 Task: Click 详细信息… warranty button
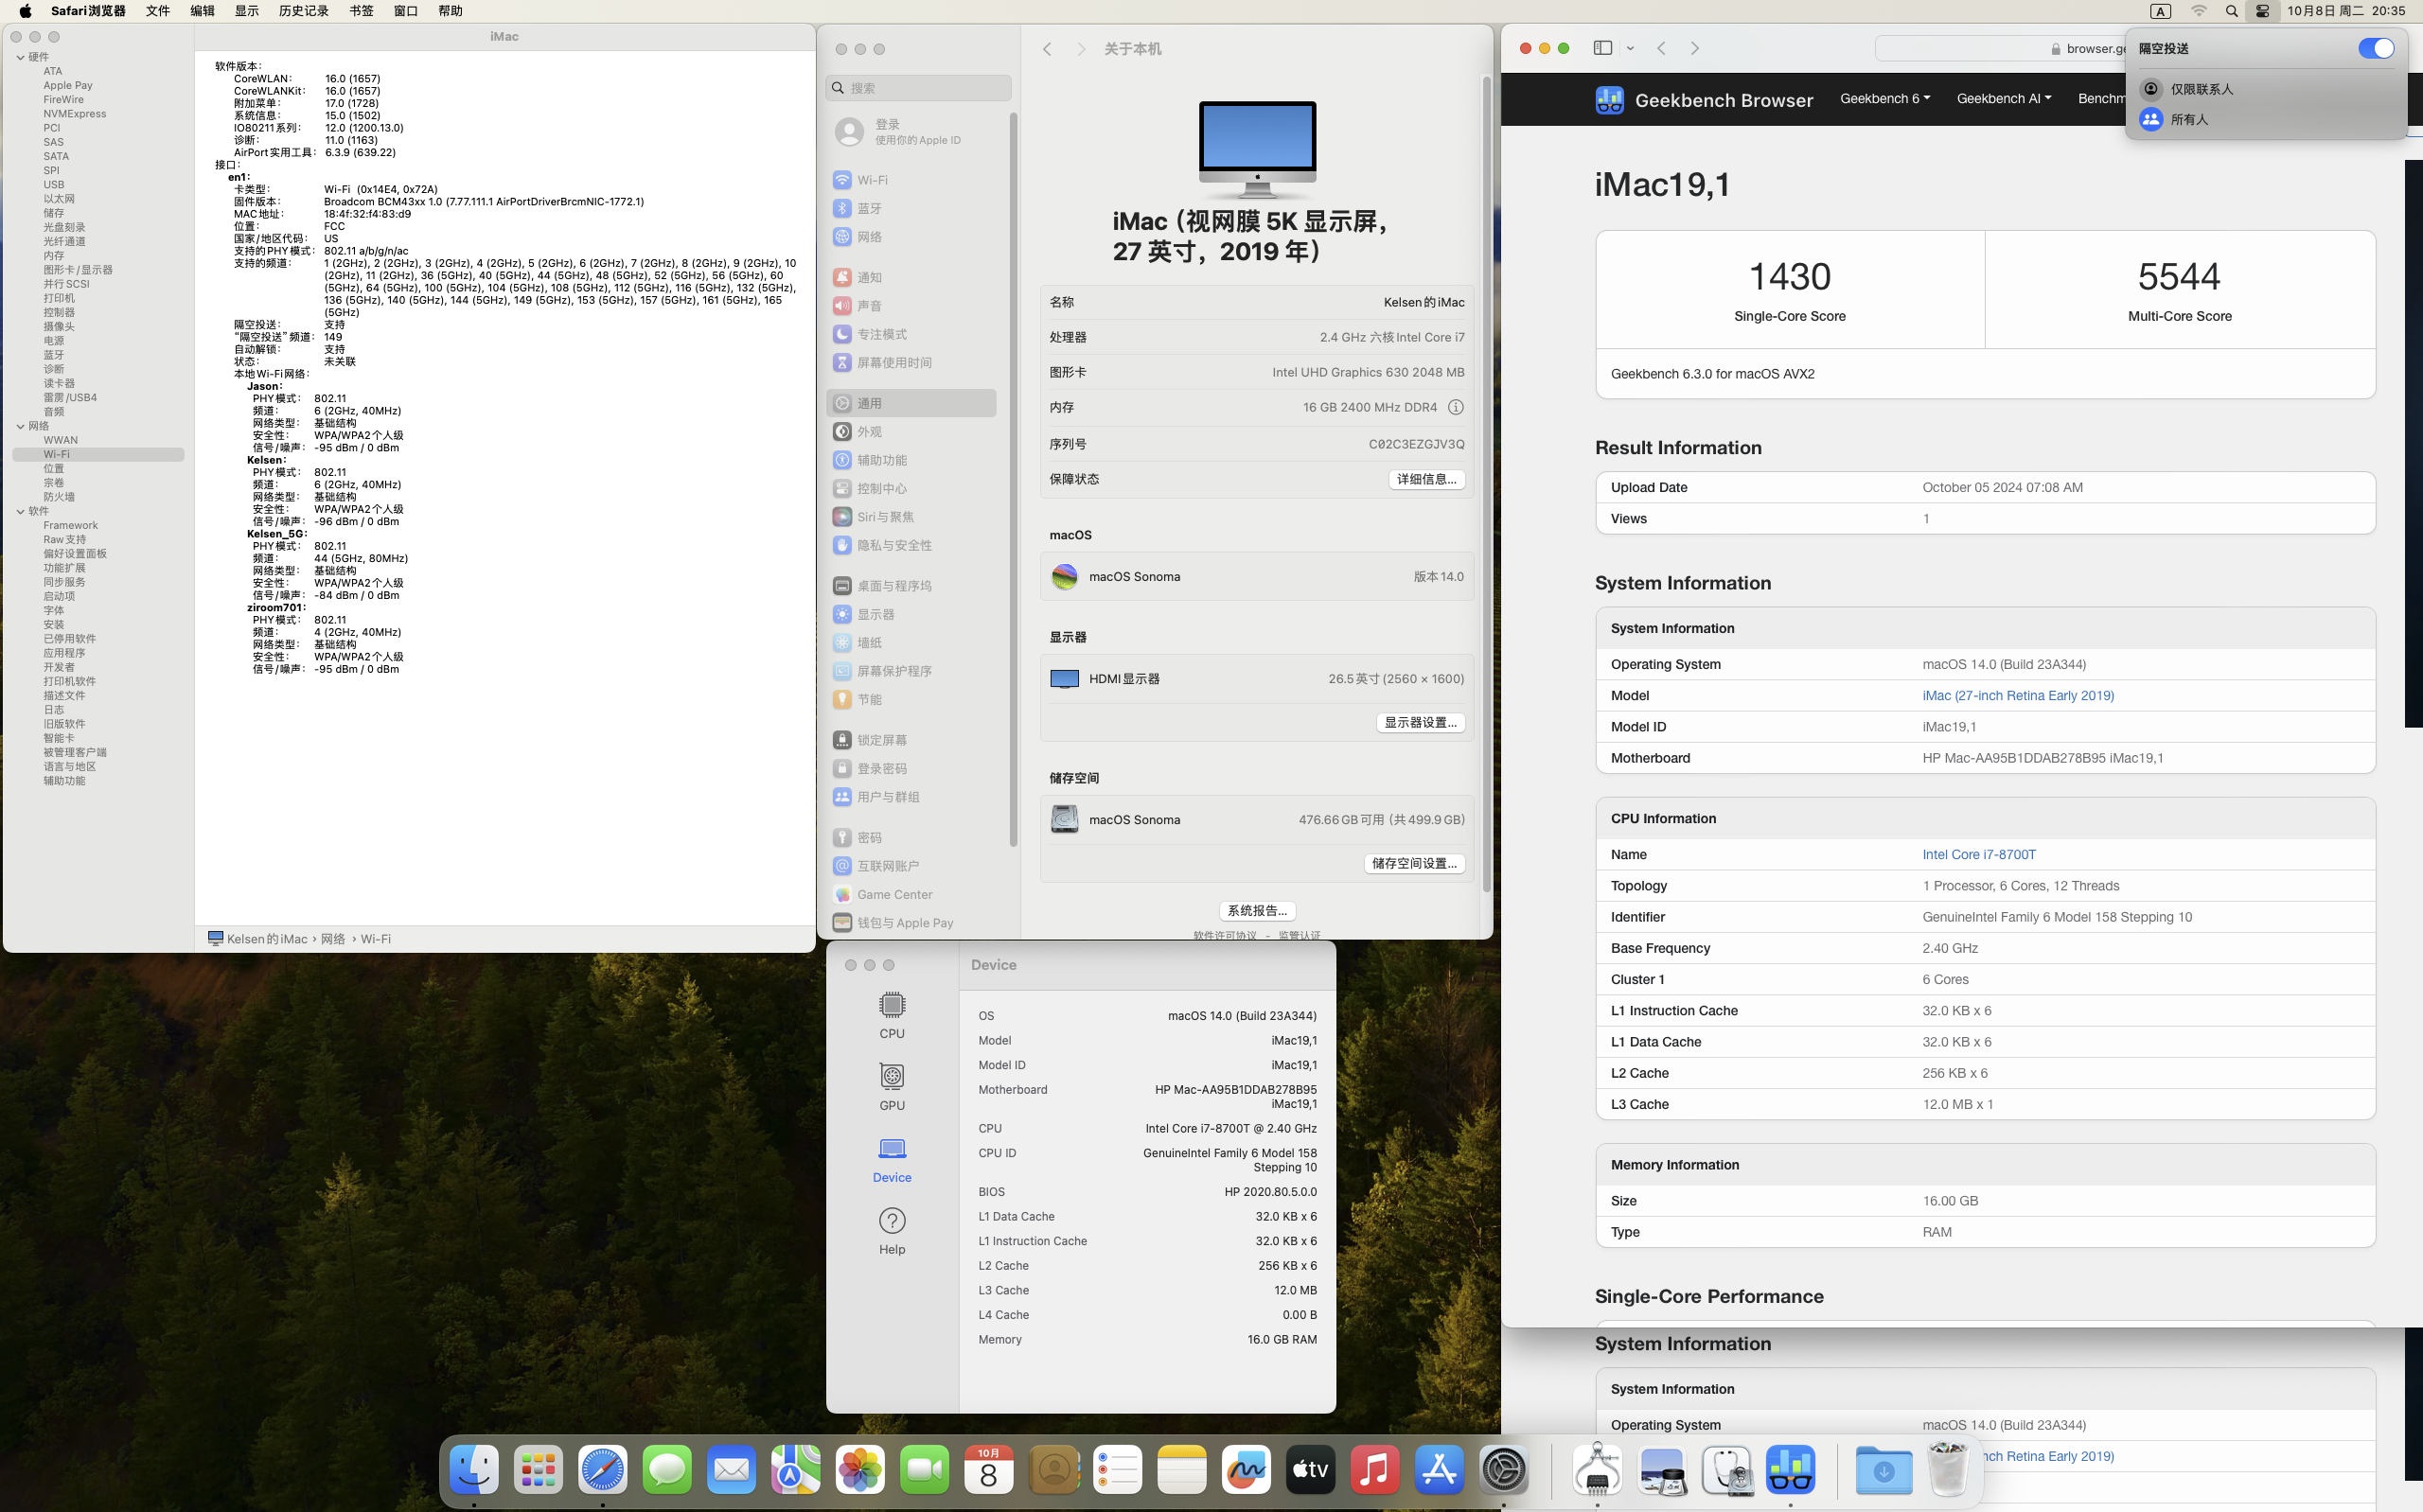pos(1426,479)
